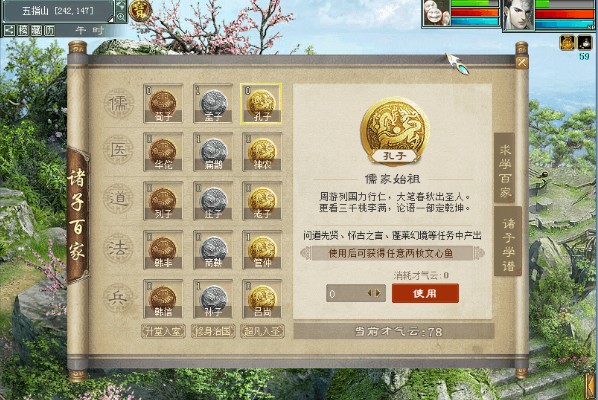
Task: Increase quantity with the right stepper arrow
Action: [x=378, y=293]
